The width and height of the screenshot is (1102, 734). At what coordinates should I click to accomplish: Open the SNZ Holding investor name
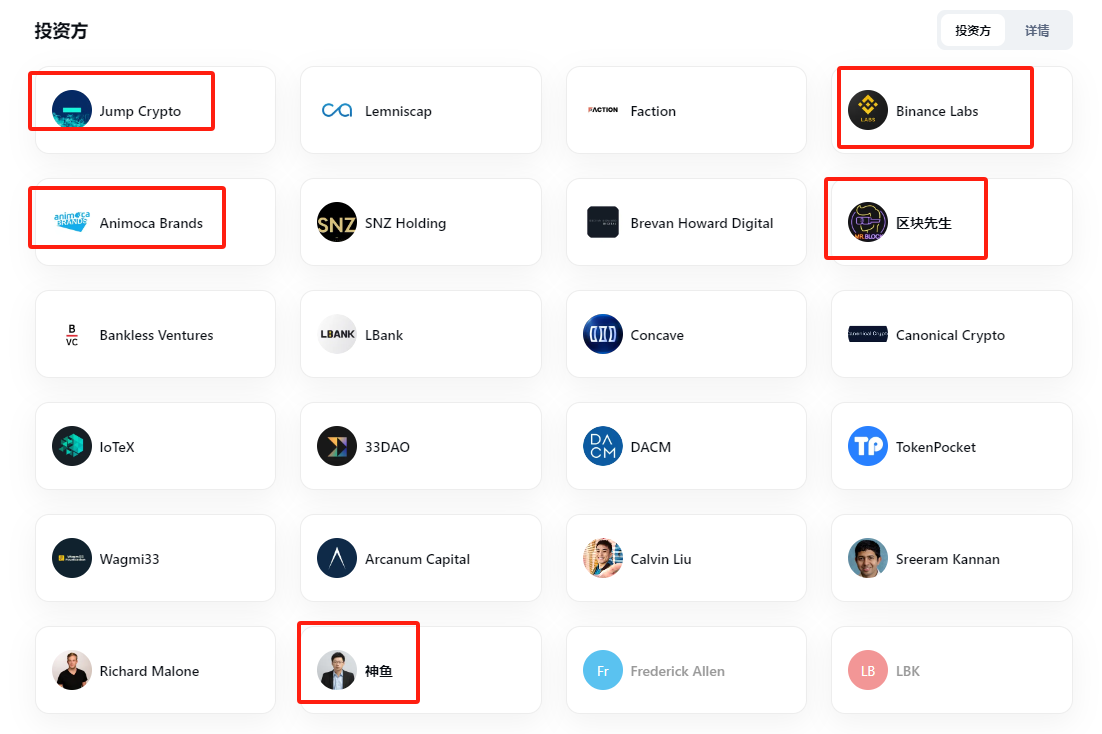click(406, 223)
